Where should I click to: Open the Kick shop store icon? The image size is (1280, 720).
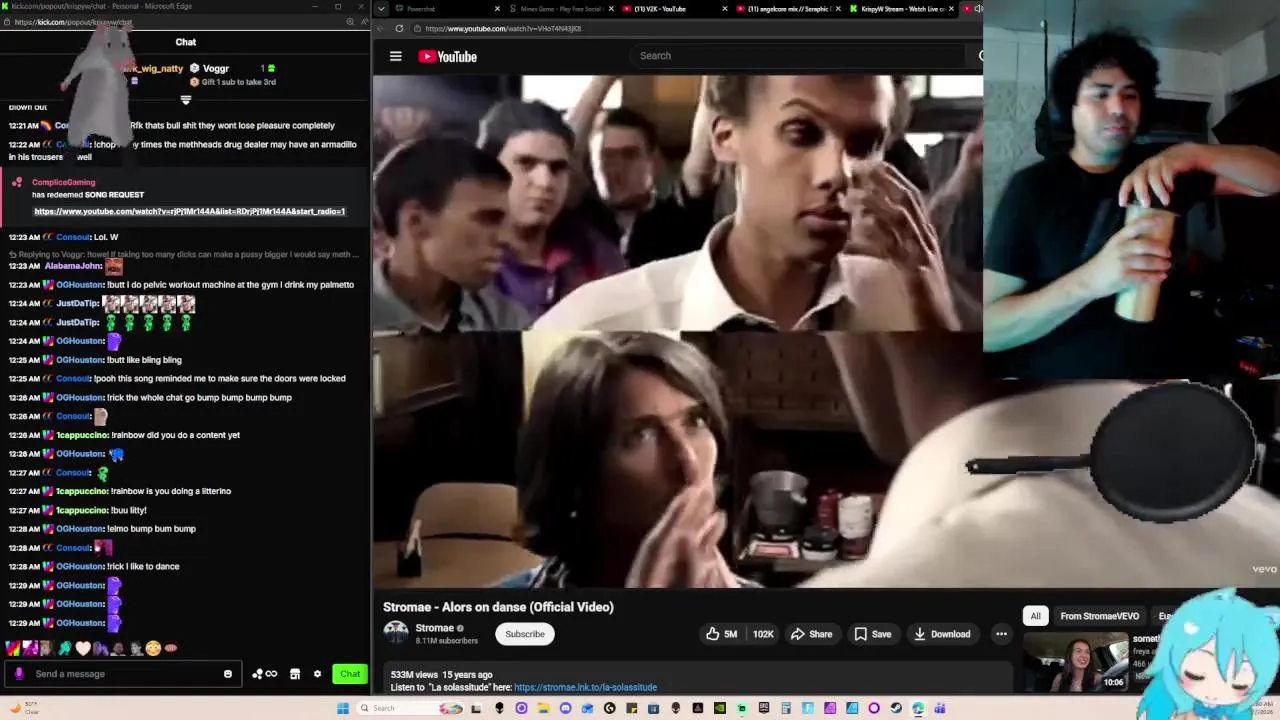click(295, 674)
